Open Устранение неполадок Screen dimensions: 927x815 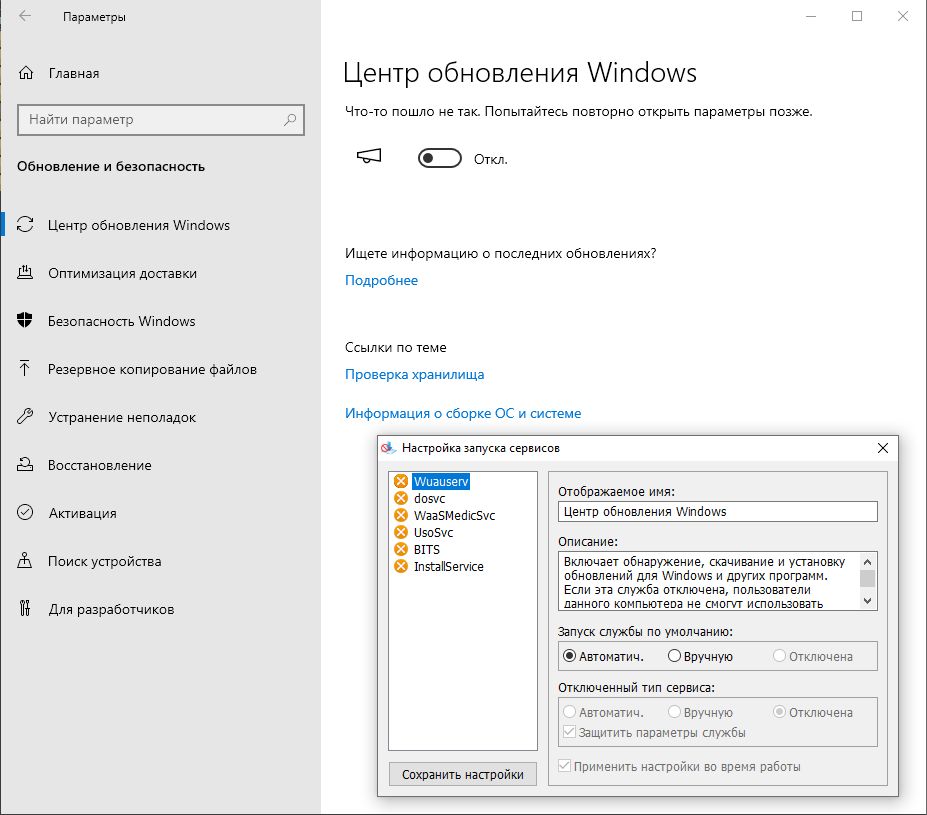tap(122, 417)
